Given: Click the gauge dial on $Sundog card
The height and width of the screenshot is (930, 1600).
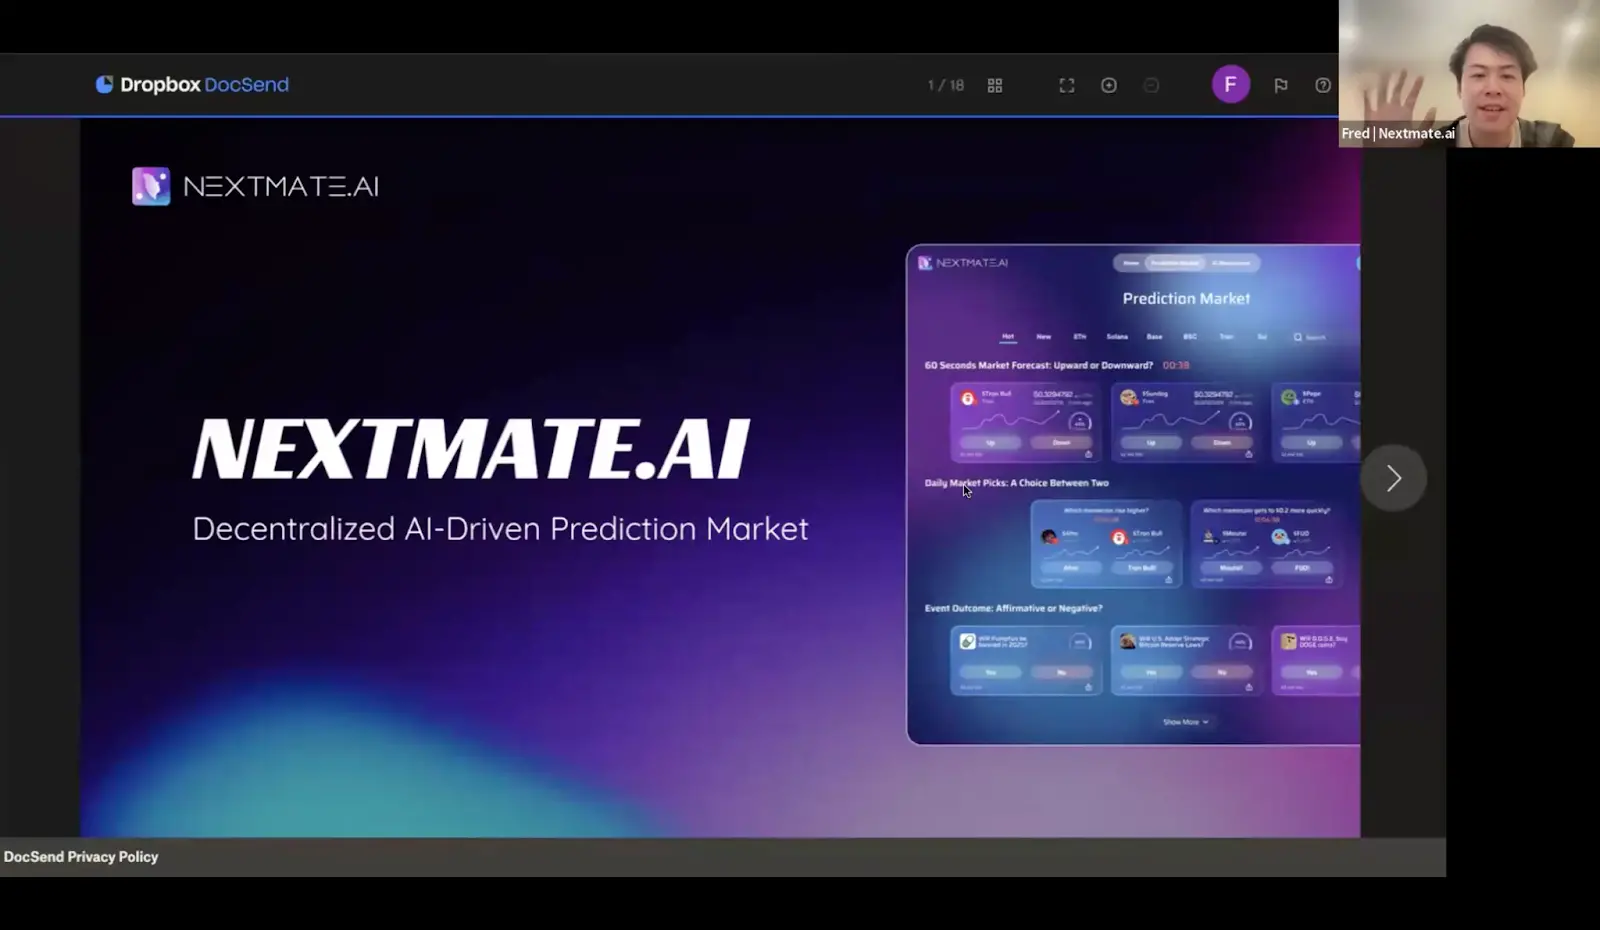Looking at the screenshot, I should 1240,422.
